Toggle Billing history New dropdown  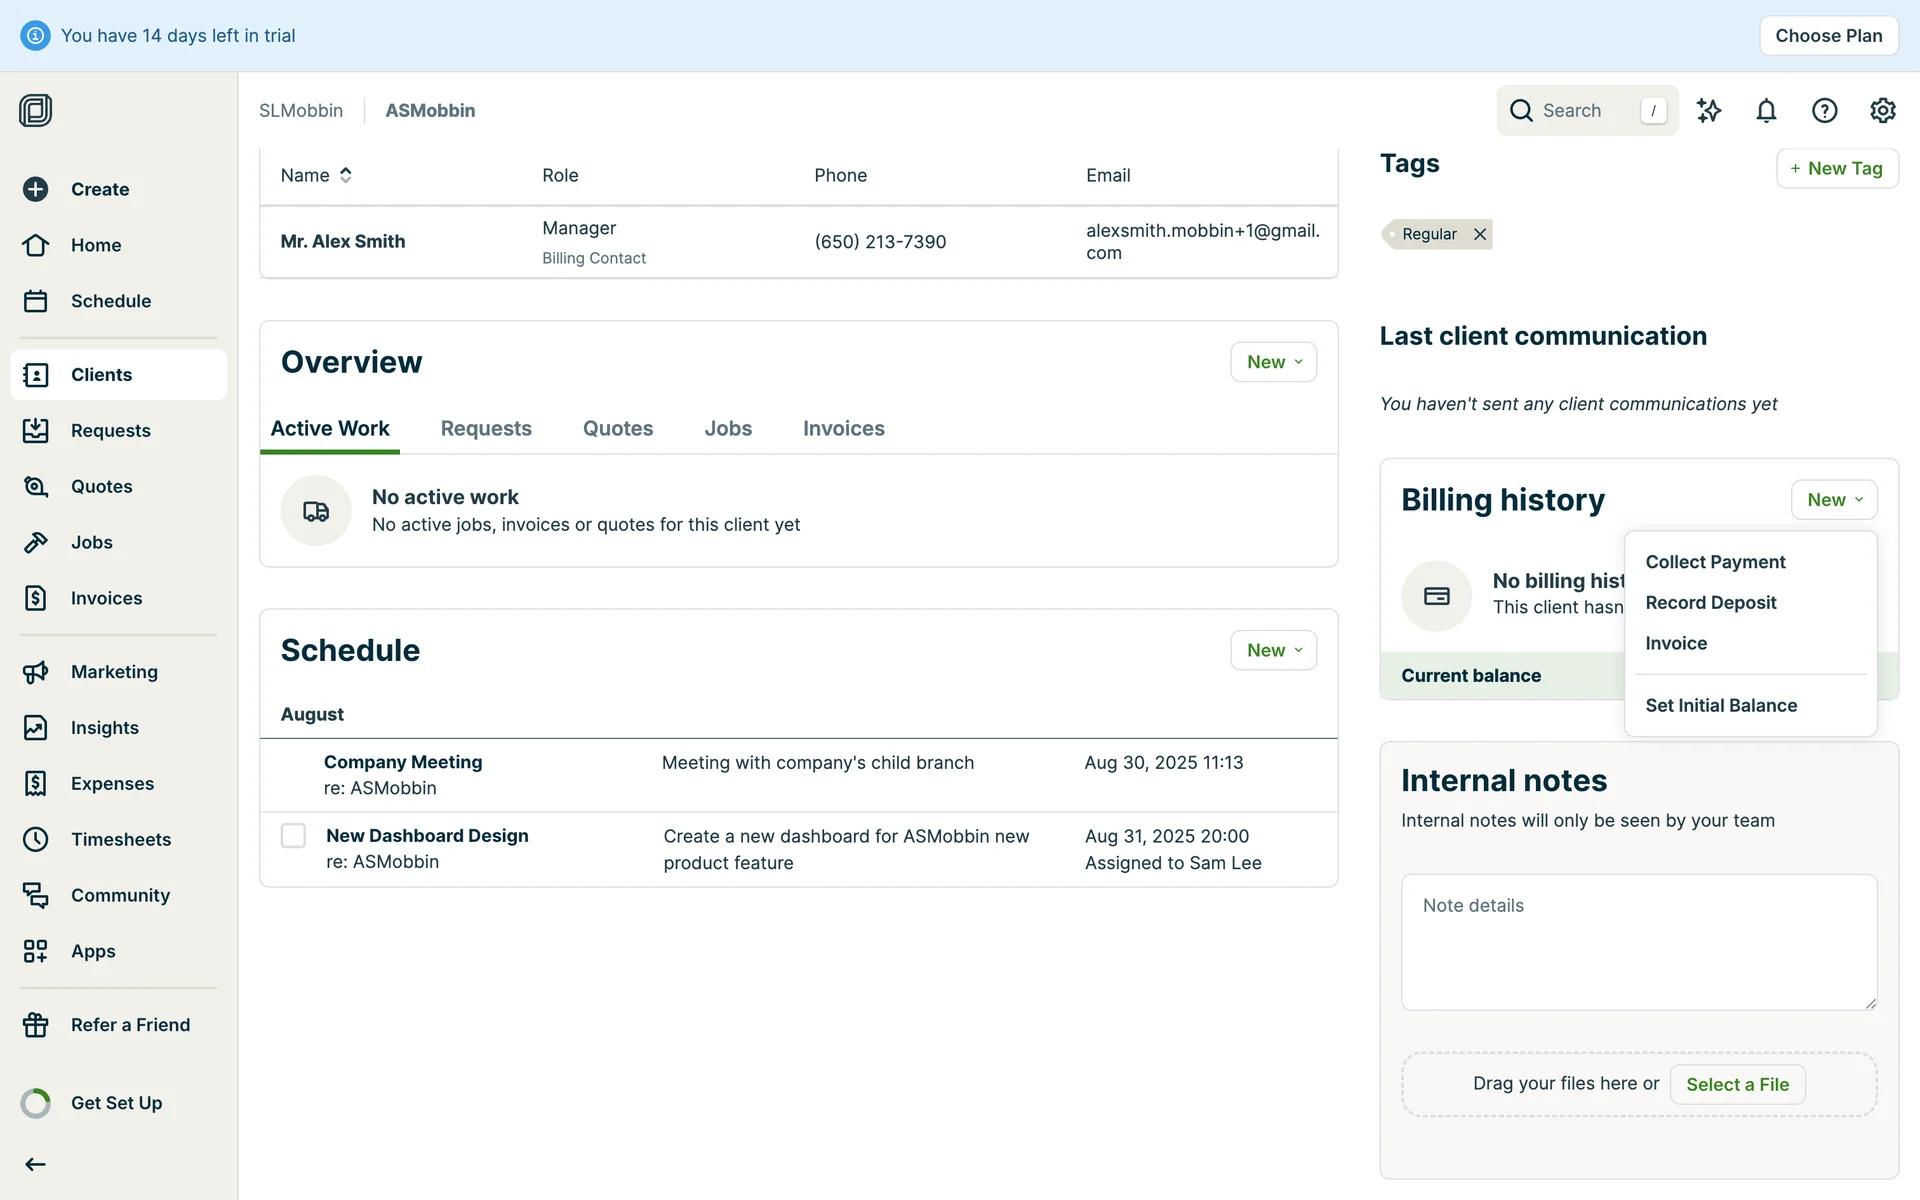click(1833, 500)
